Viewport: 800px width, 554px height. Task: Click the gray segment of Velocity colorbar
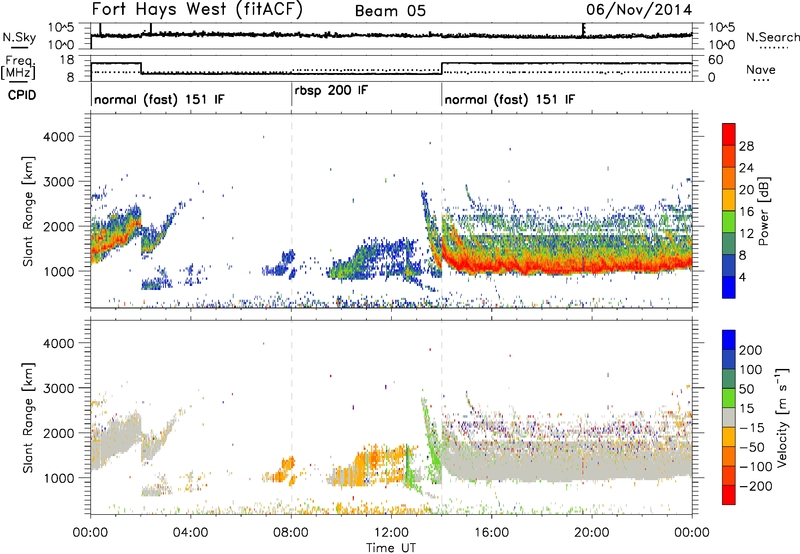coord(729,417)
